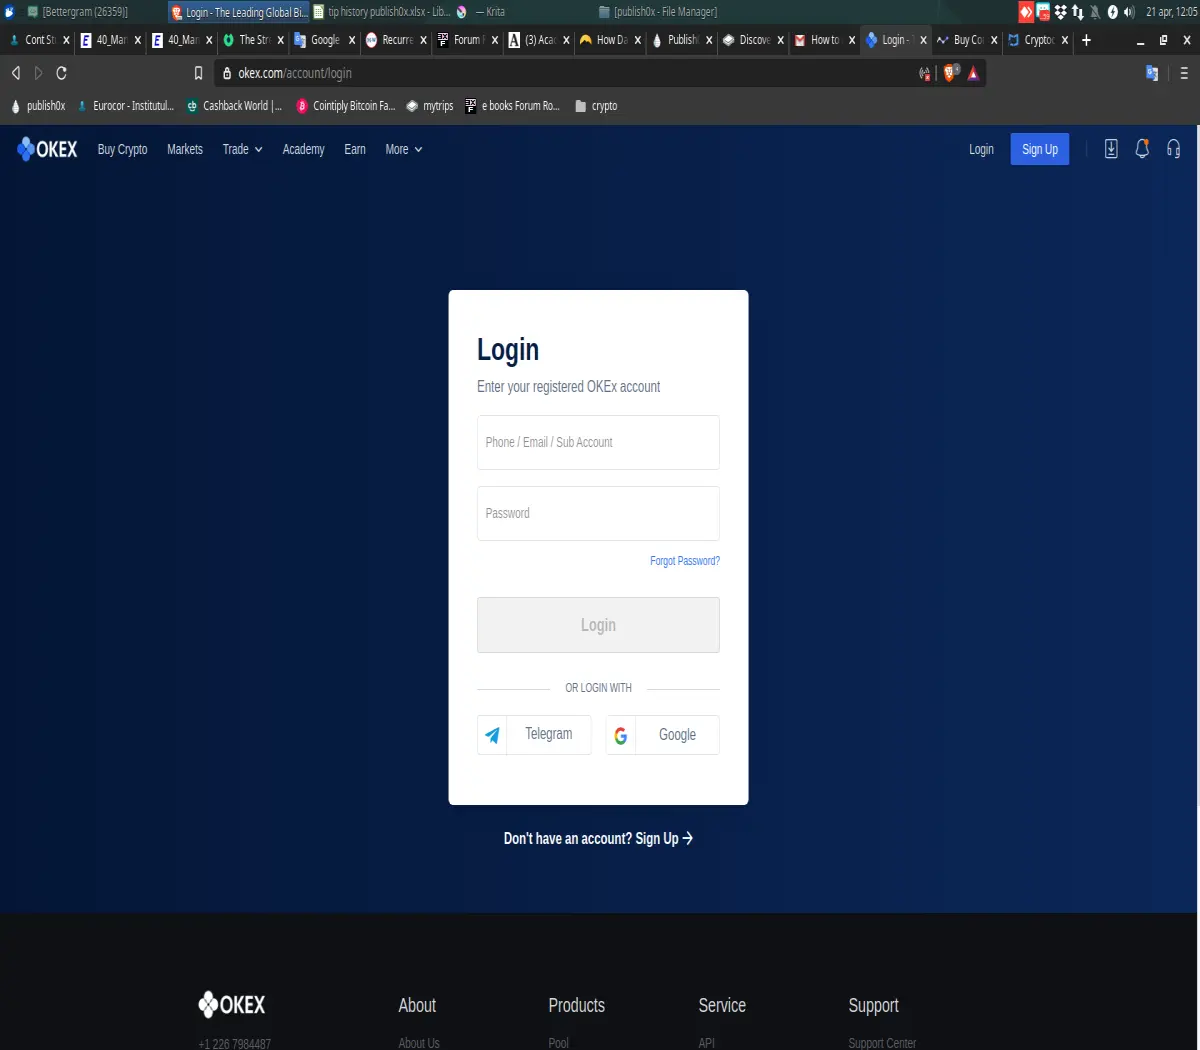Open Markets in navigation
This screenshot has height=1050, width=1200.
[185, 149]
